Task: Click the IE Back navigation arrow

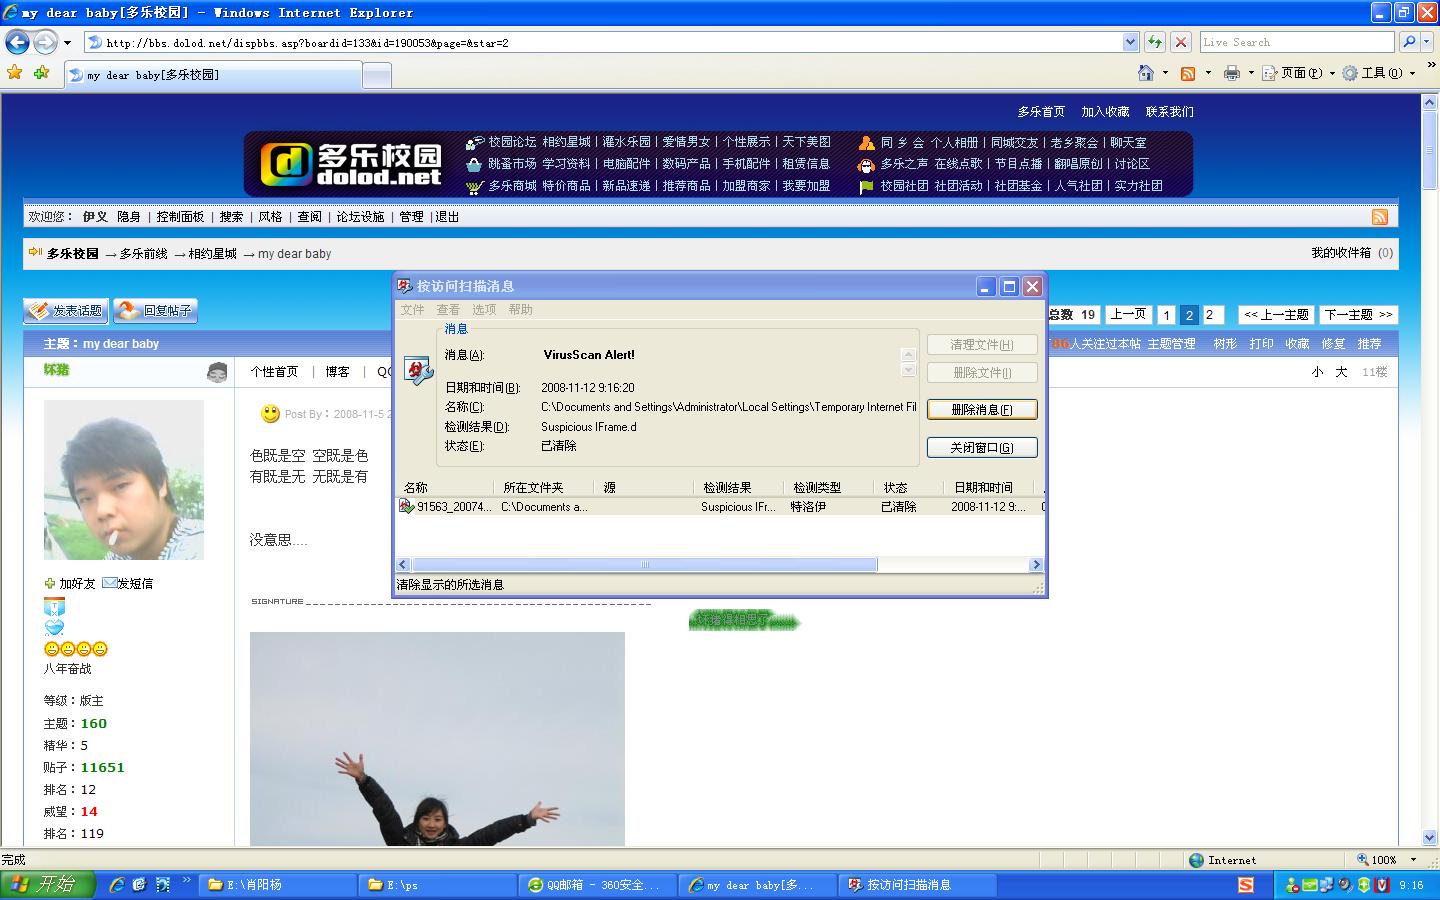Action: [17, 42]
